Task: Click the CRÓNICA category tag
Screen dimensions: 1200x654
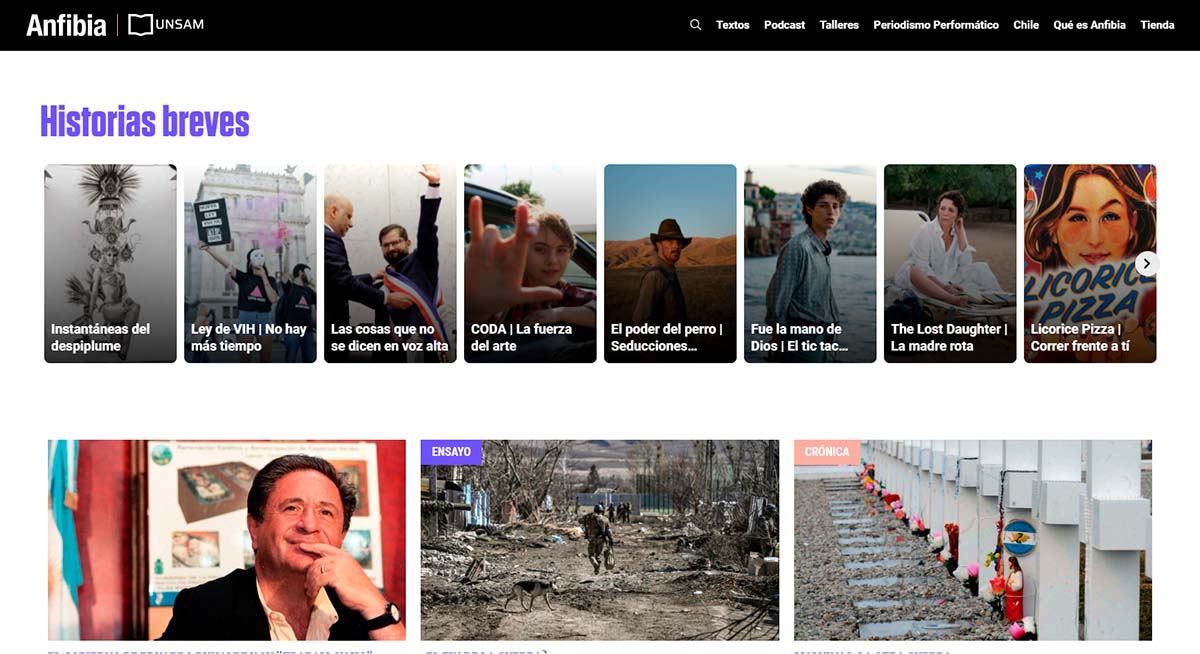Action: pos(827,452)
